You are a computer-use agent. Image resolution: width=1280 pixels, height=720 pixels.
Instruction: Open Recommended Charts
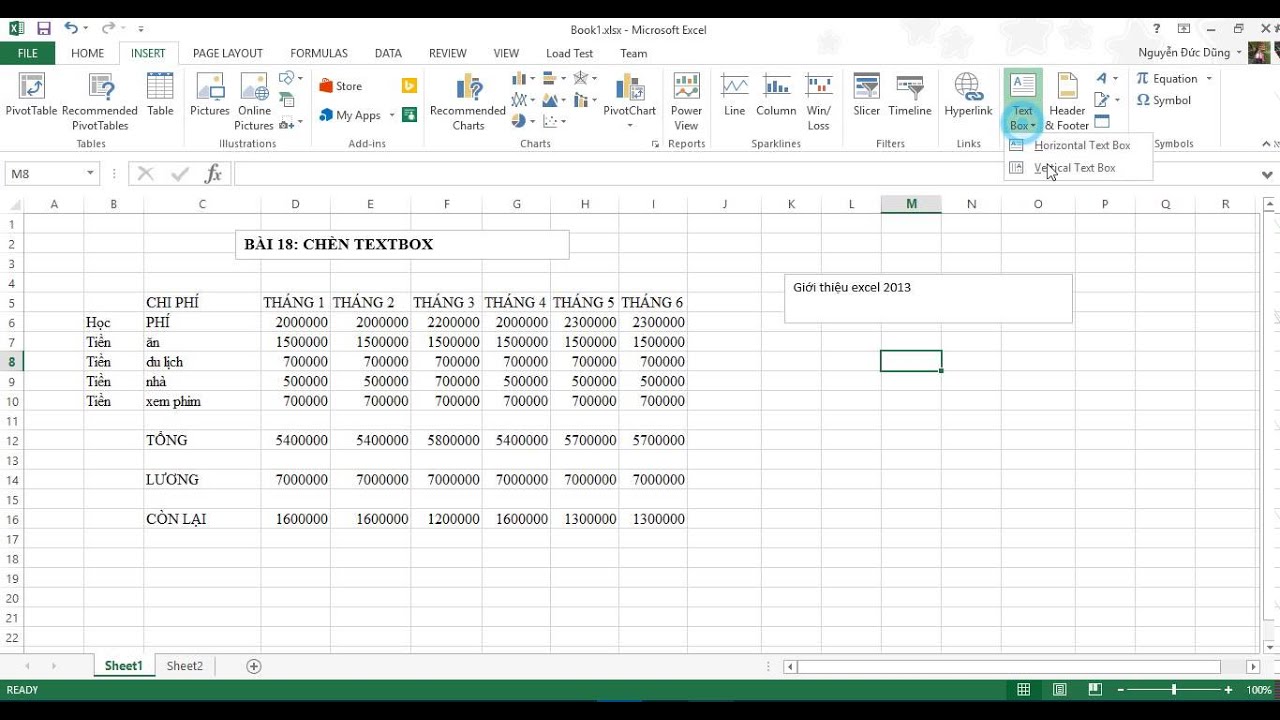[468, 101]
